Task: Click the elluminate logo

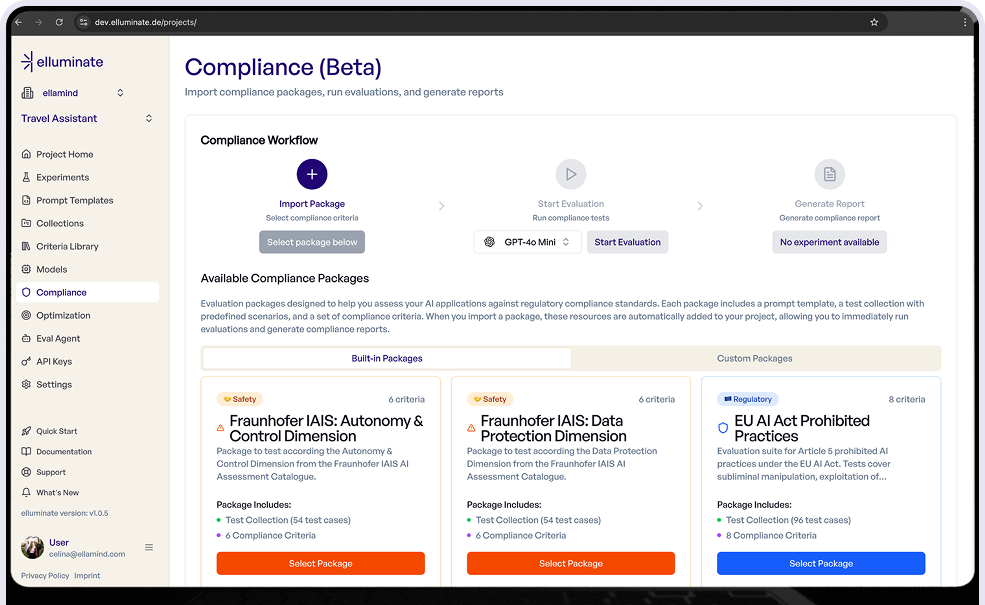Action: click(x=62, y=62)
